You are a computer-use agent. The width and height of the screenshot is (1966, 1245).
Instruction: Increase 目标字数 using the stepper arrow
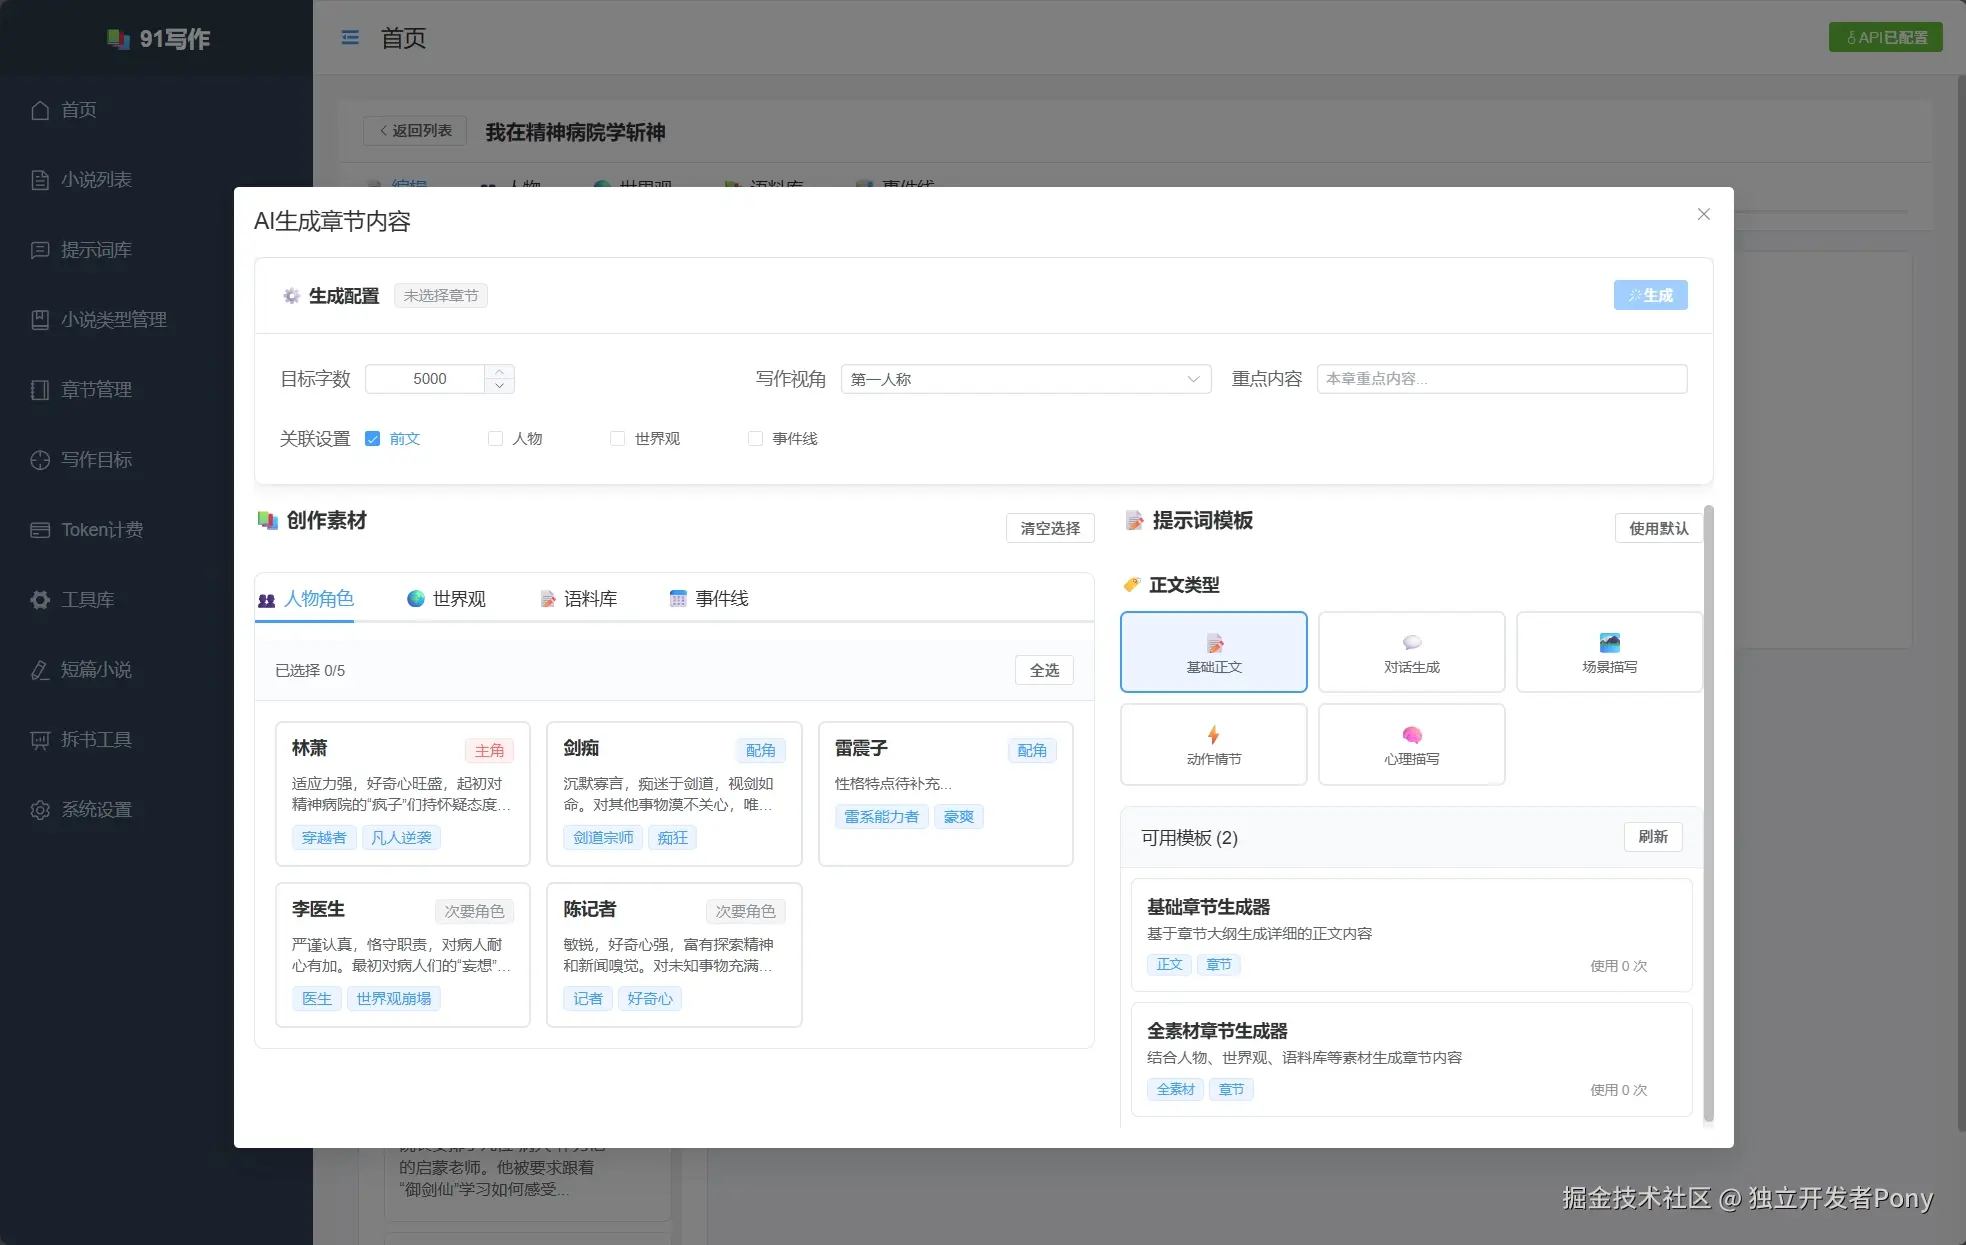click(499, 372)
